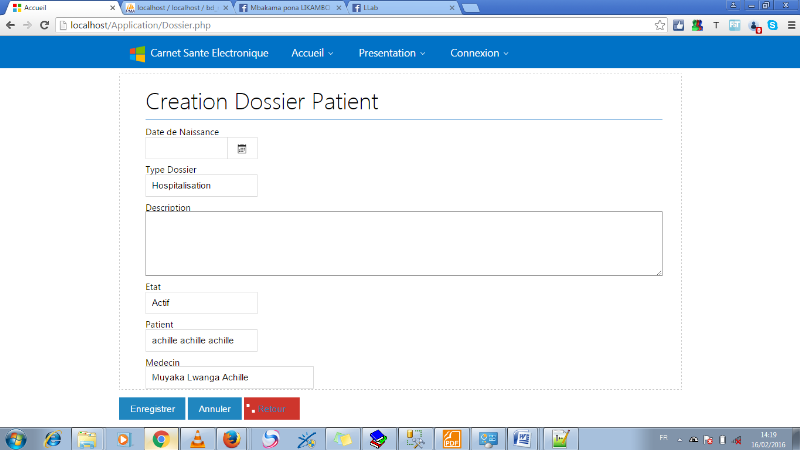The width and height of the screenshot is (800, 450).
Task: Expand the Connexion navigation menu
Action: click(x=479, y=53)
